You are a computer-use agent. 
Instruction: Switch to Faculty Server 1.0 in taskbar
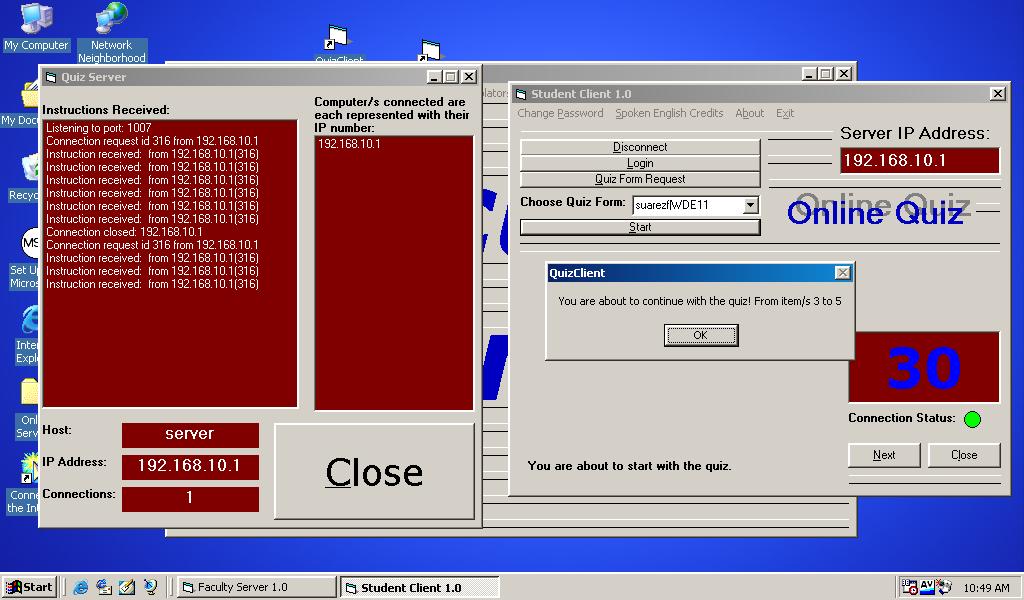pyautogui.click(x=256, y=587)
